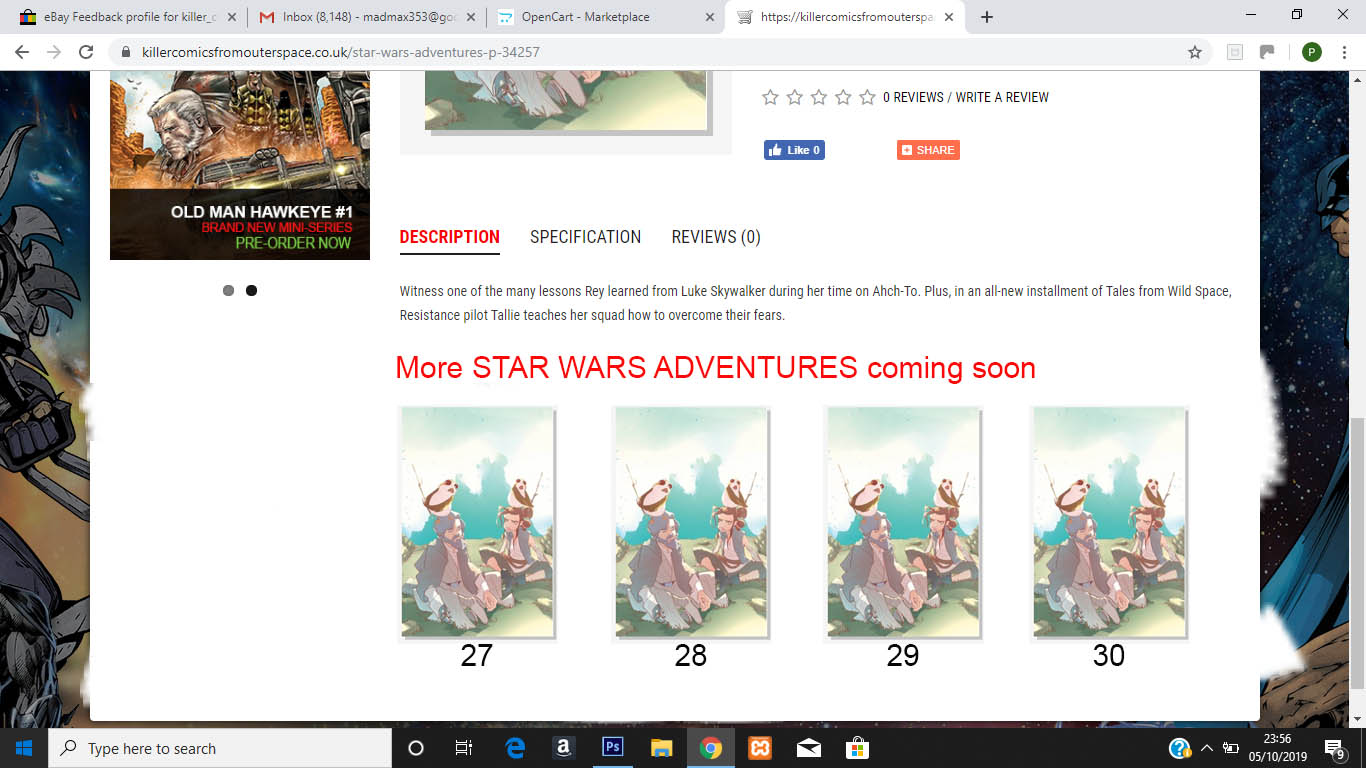The image size is (1366, 768).
Task: Open Amazon app on the taskbar
Action: click(x=563, y=748)
